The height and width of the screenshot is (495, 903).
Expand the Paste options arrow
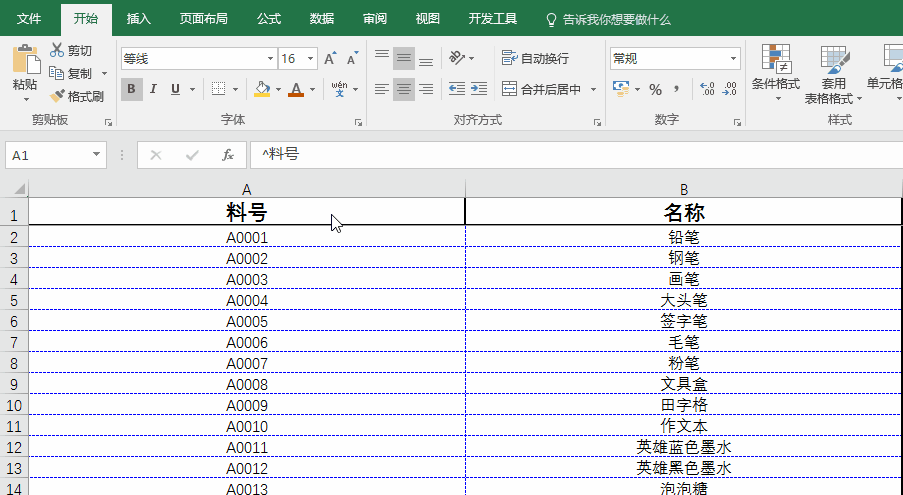coord(25,99)
